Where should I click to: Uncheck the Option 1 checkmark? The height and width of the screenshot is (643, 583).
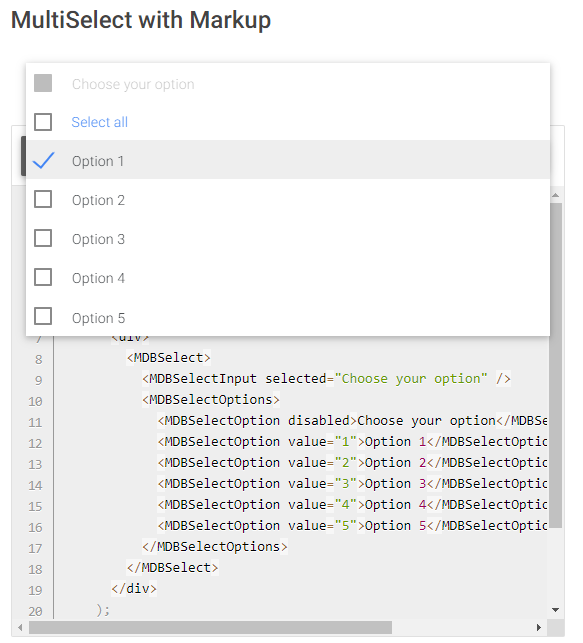43,160
